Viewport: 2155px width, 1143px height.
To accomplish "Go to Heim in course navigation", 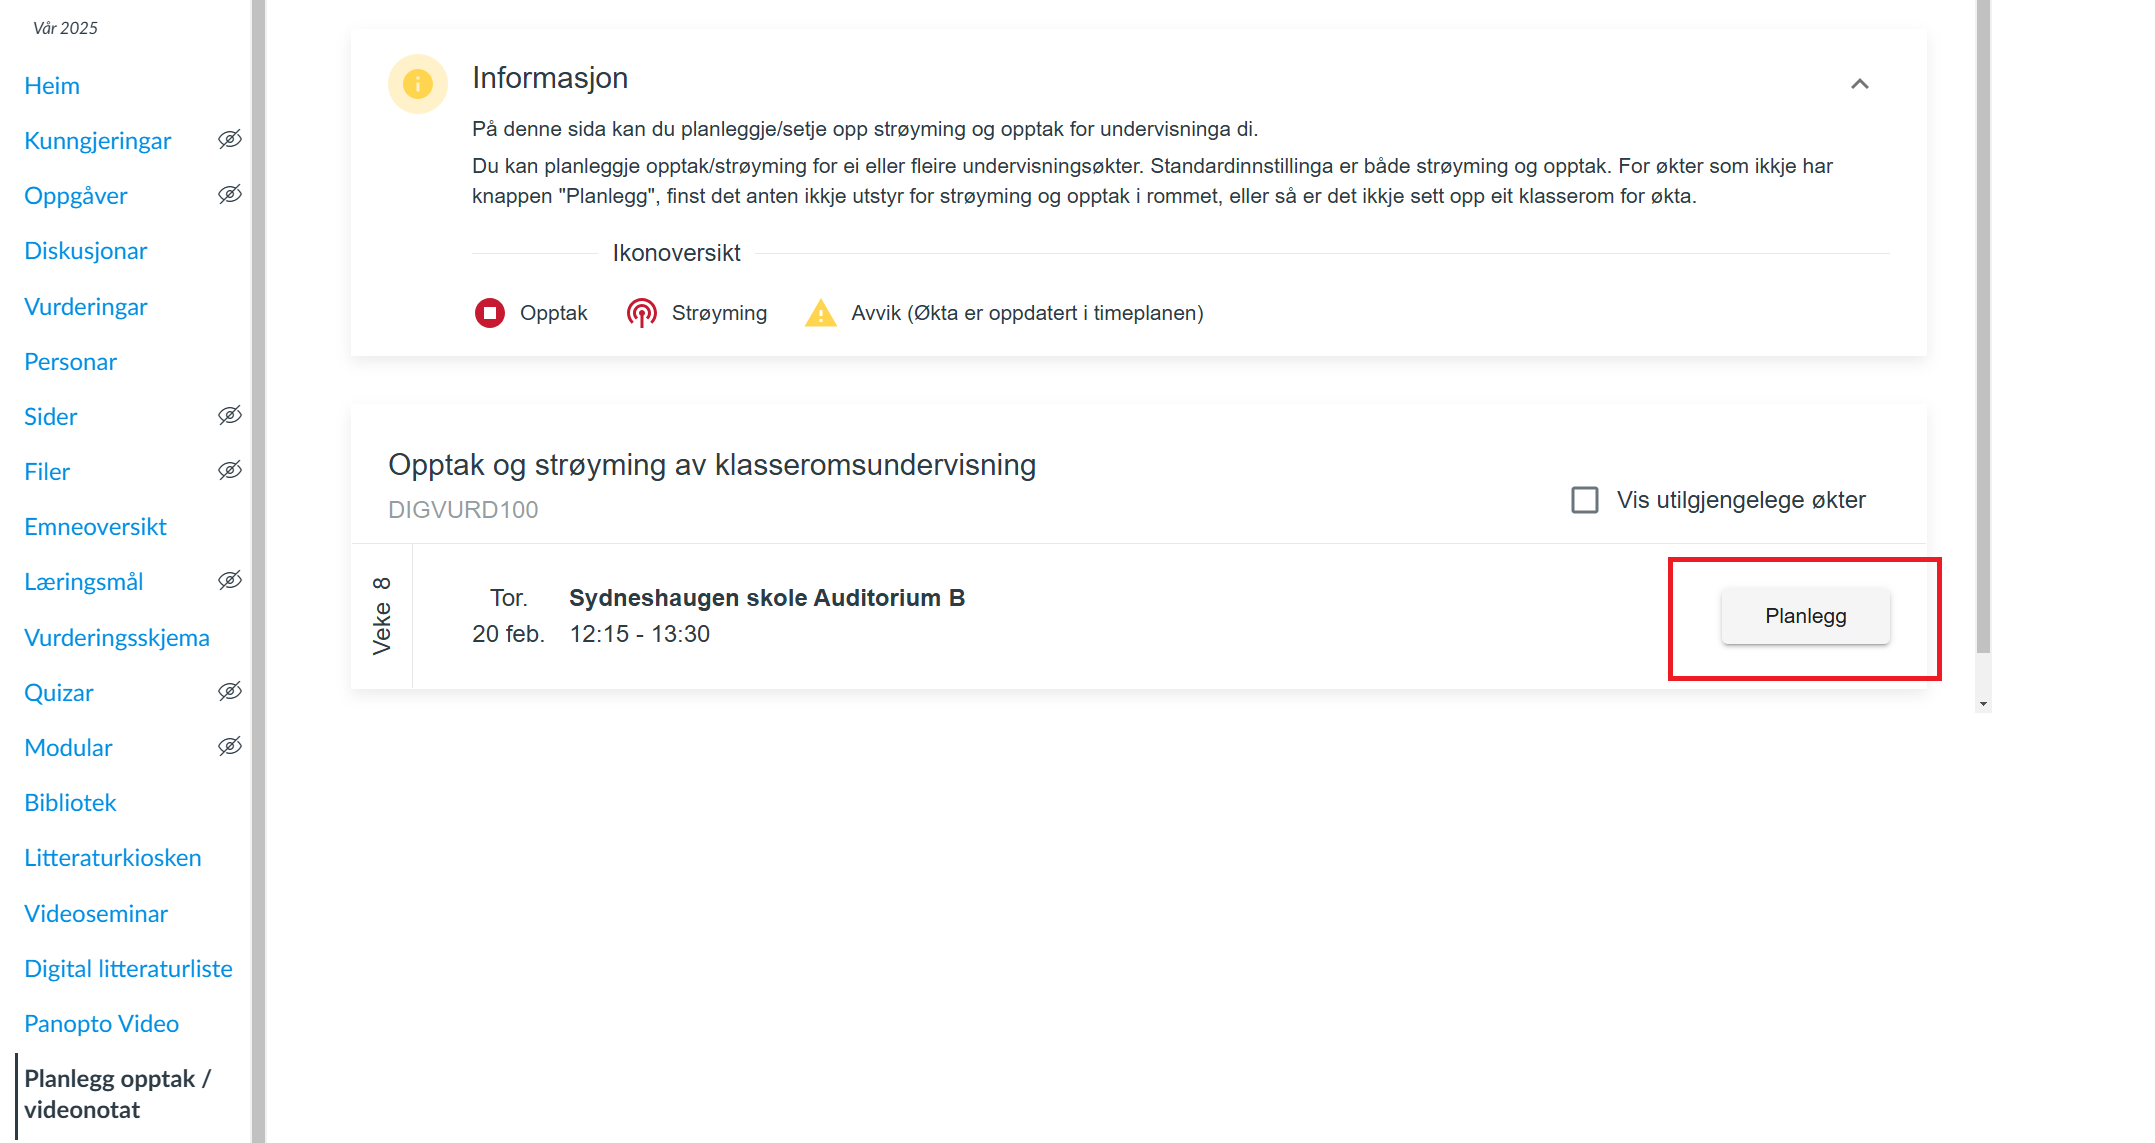I will [52, 86].
